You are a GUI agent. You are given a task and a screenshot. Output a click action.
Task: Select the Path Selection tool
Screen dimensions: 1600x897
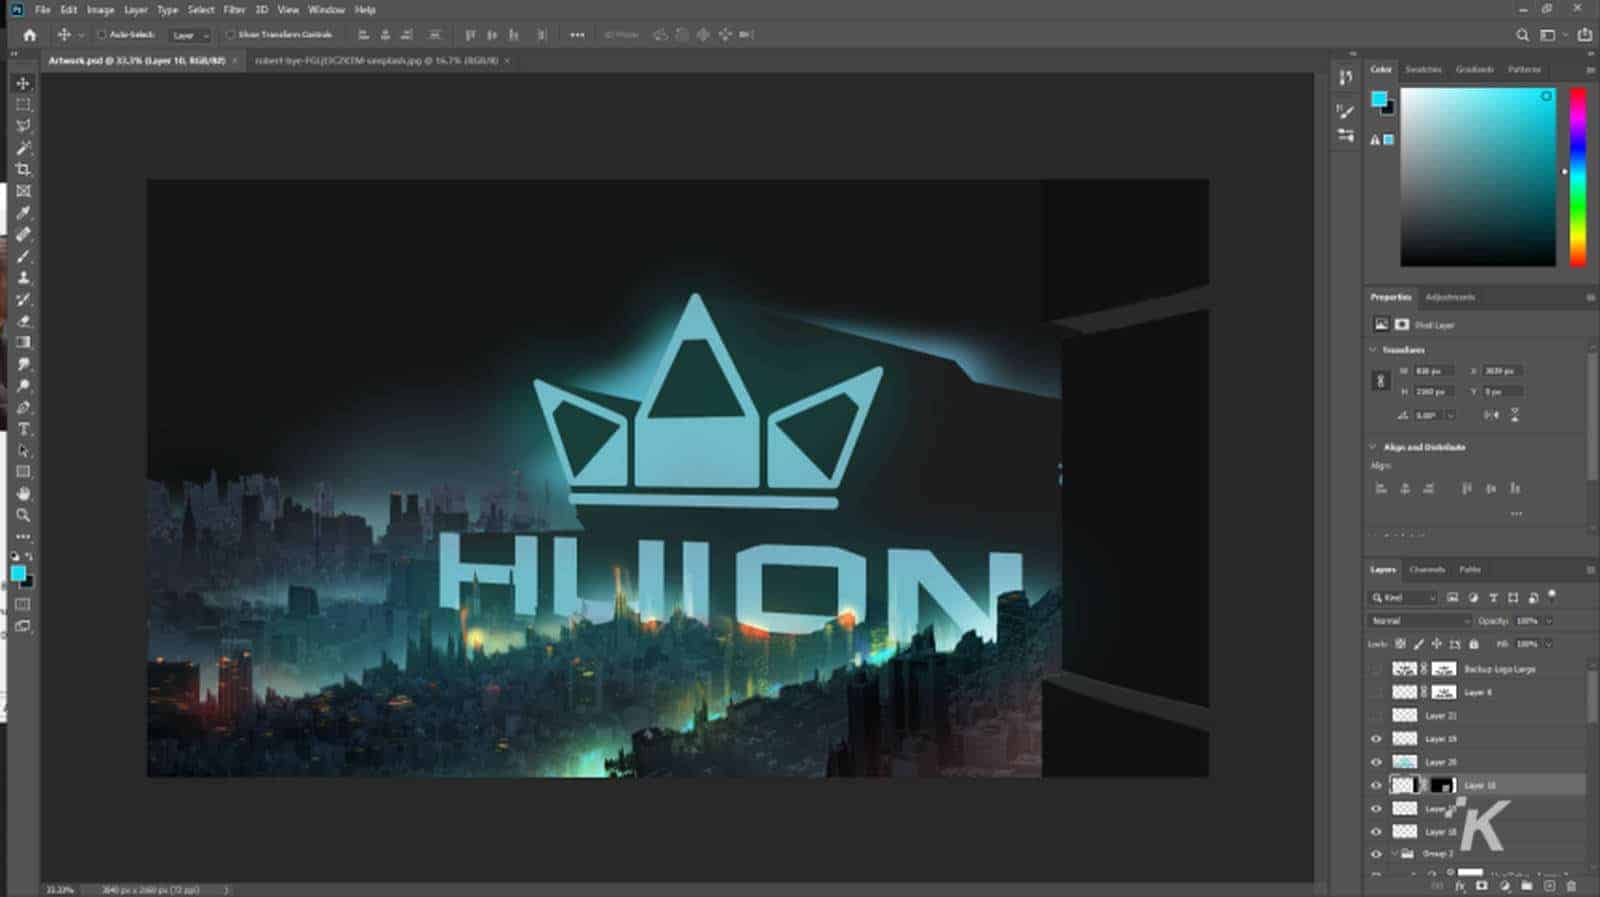[x=23, y=451]
